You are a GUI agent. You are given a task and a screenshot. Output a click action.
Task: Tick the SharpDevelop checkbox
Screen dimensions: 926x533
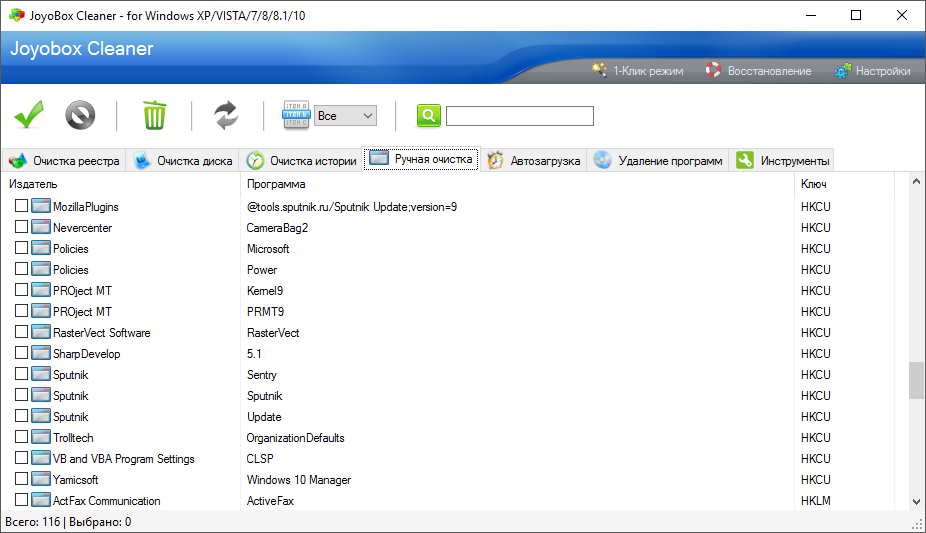[x=21, y=352]
